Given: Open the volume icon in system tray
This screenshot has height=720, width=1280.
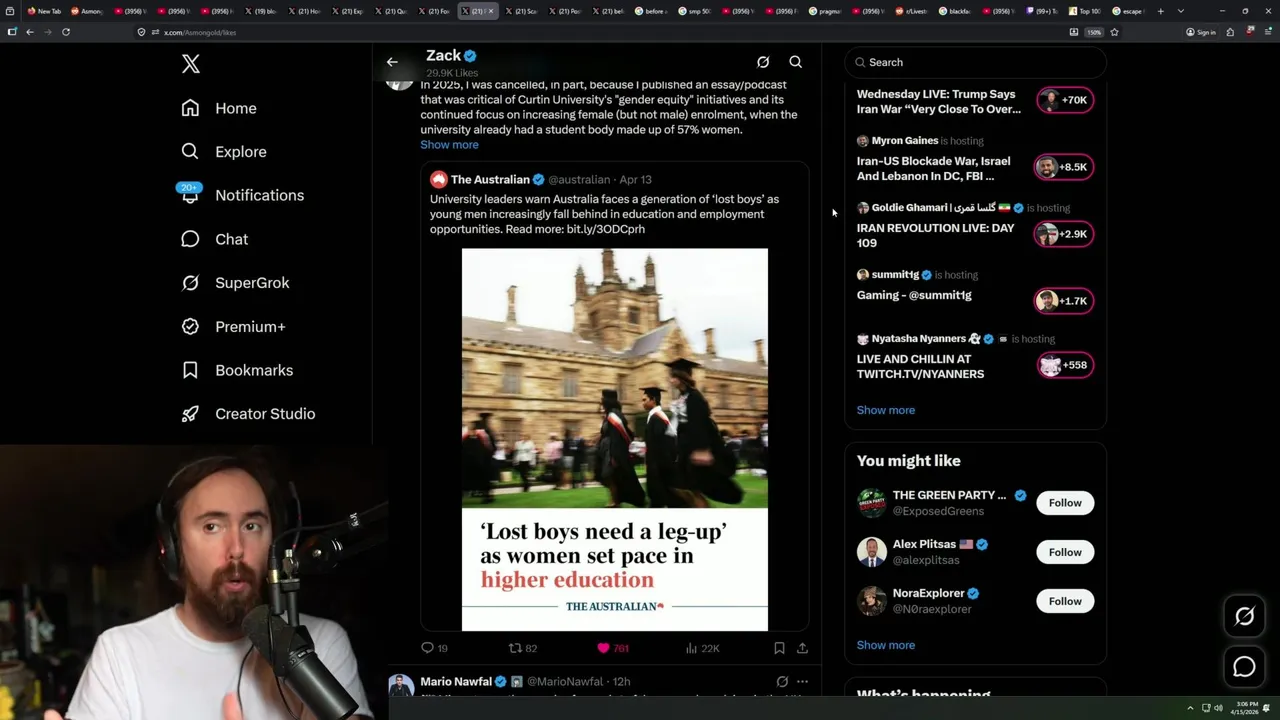Looking at the screenshot, I should click(1218, 708).
